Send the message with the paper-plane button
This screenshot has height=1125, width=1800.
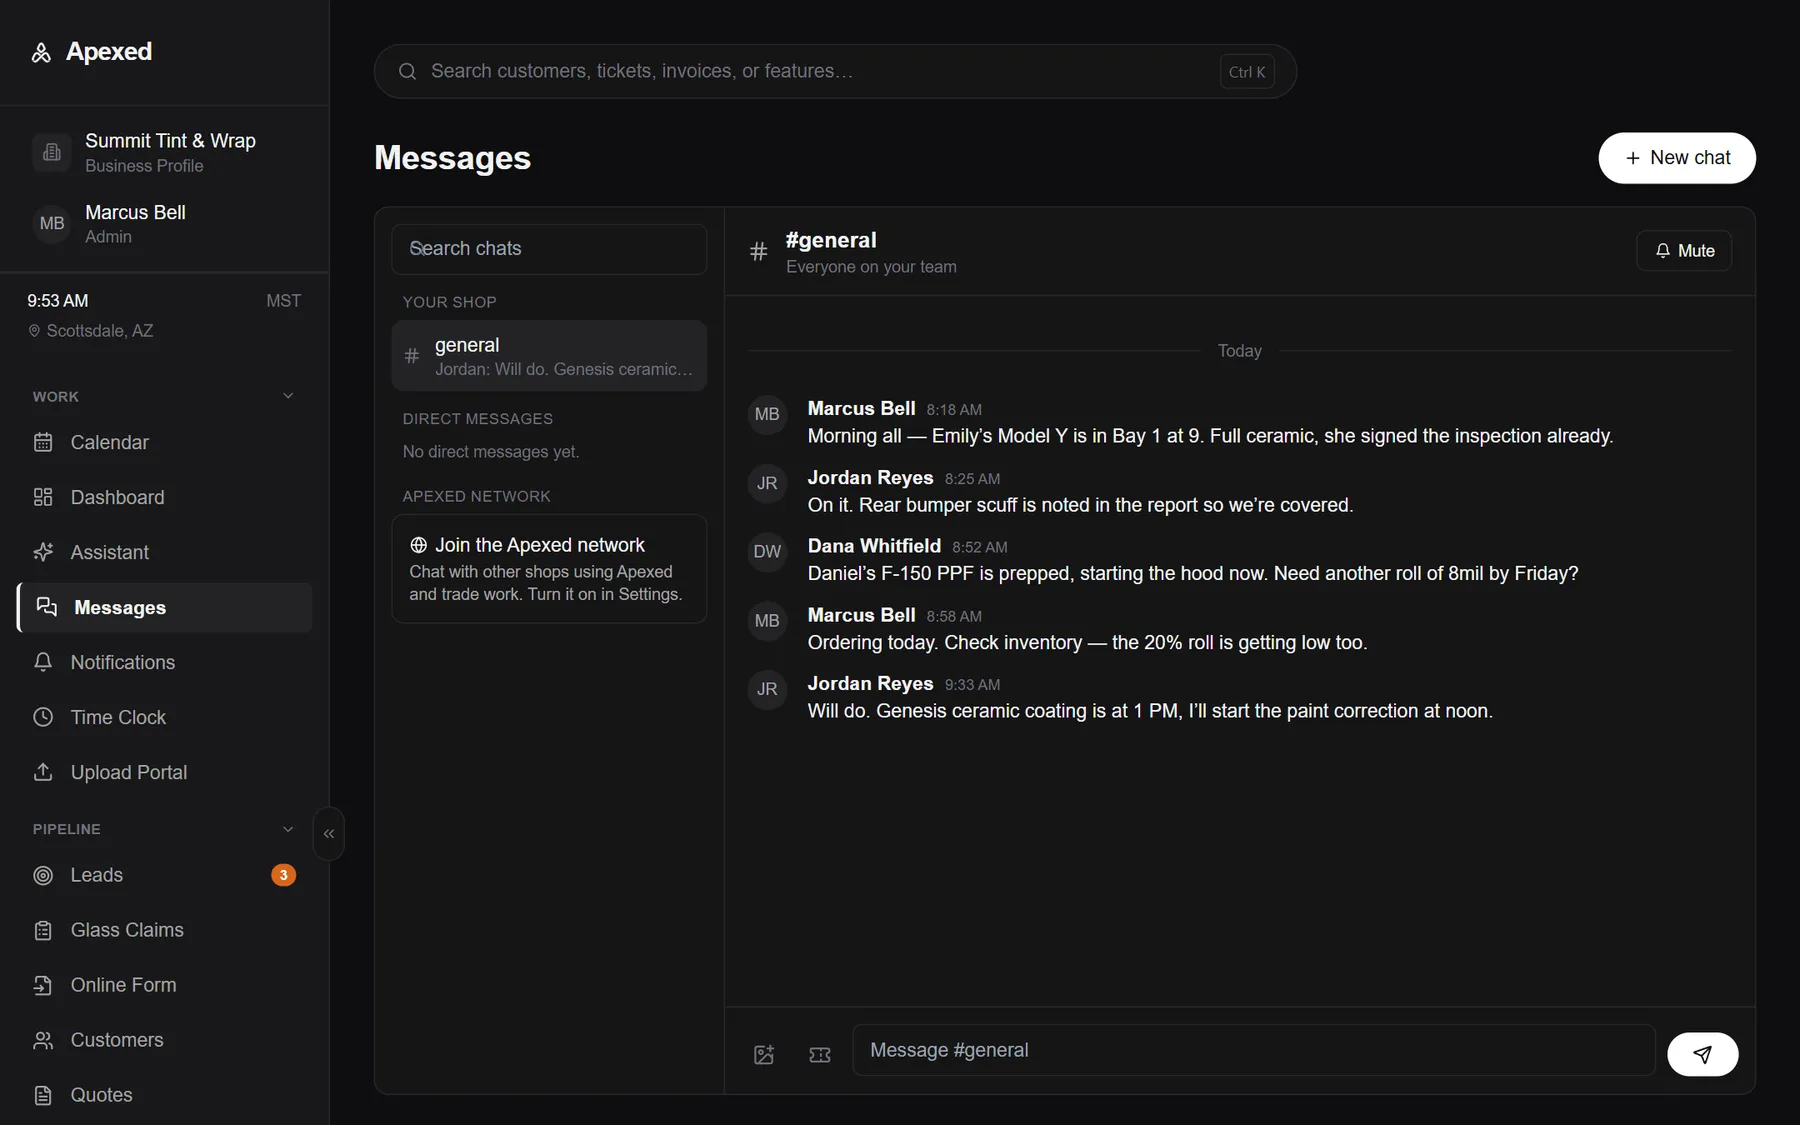1703,1054
